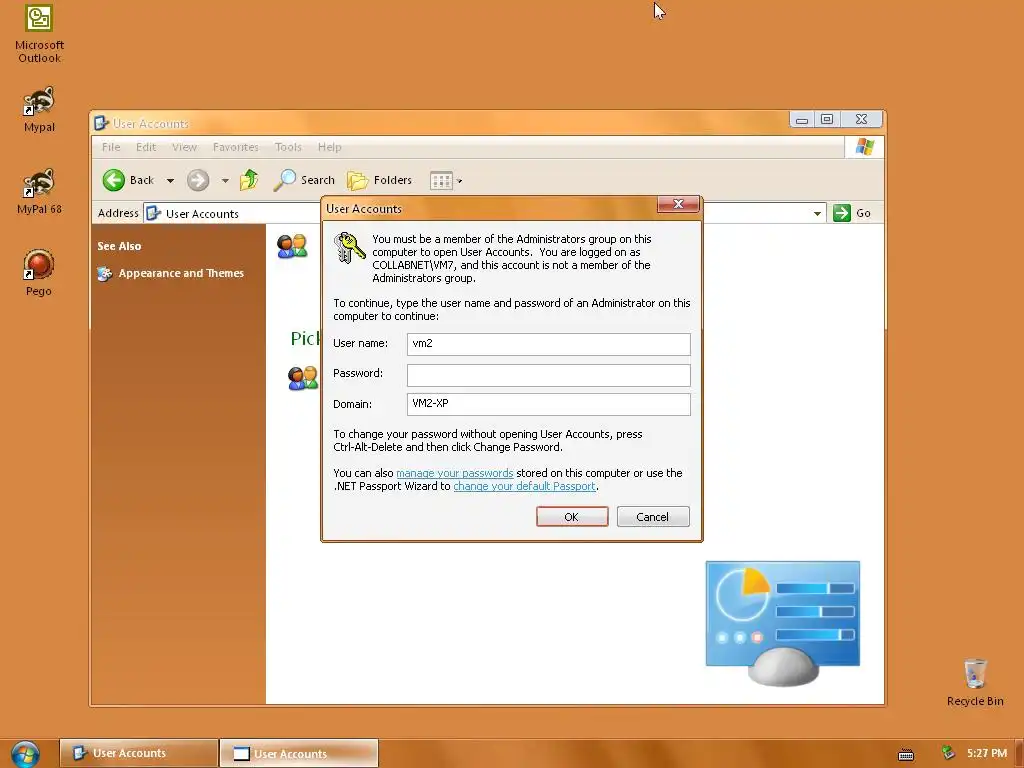Click the Appearance and Themes icon
This screenshot has height=768, width=1024.
click(x=104, y=274)
